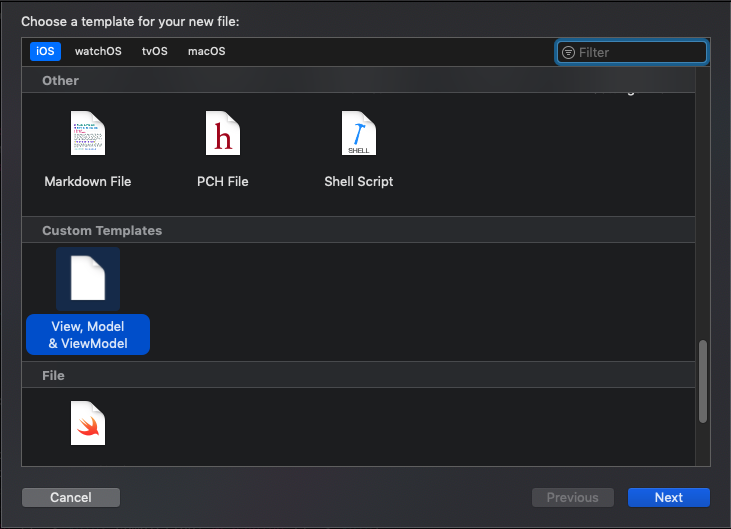
Task: Select the Markdown File template icon
Action: coord(88,133)
